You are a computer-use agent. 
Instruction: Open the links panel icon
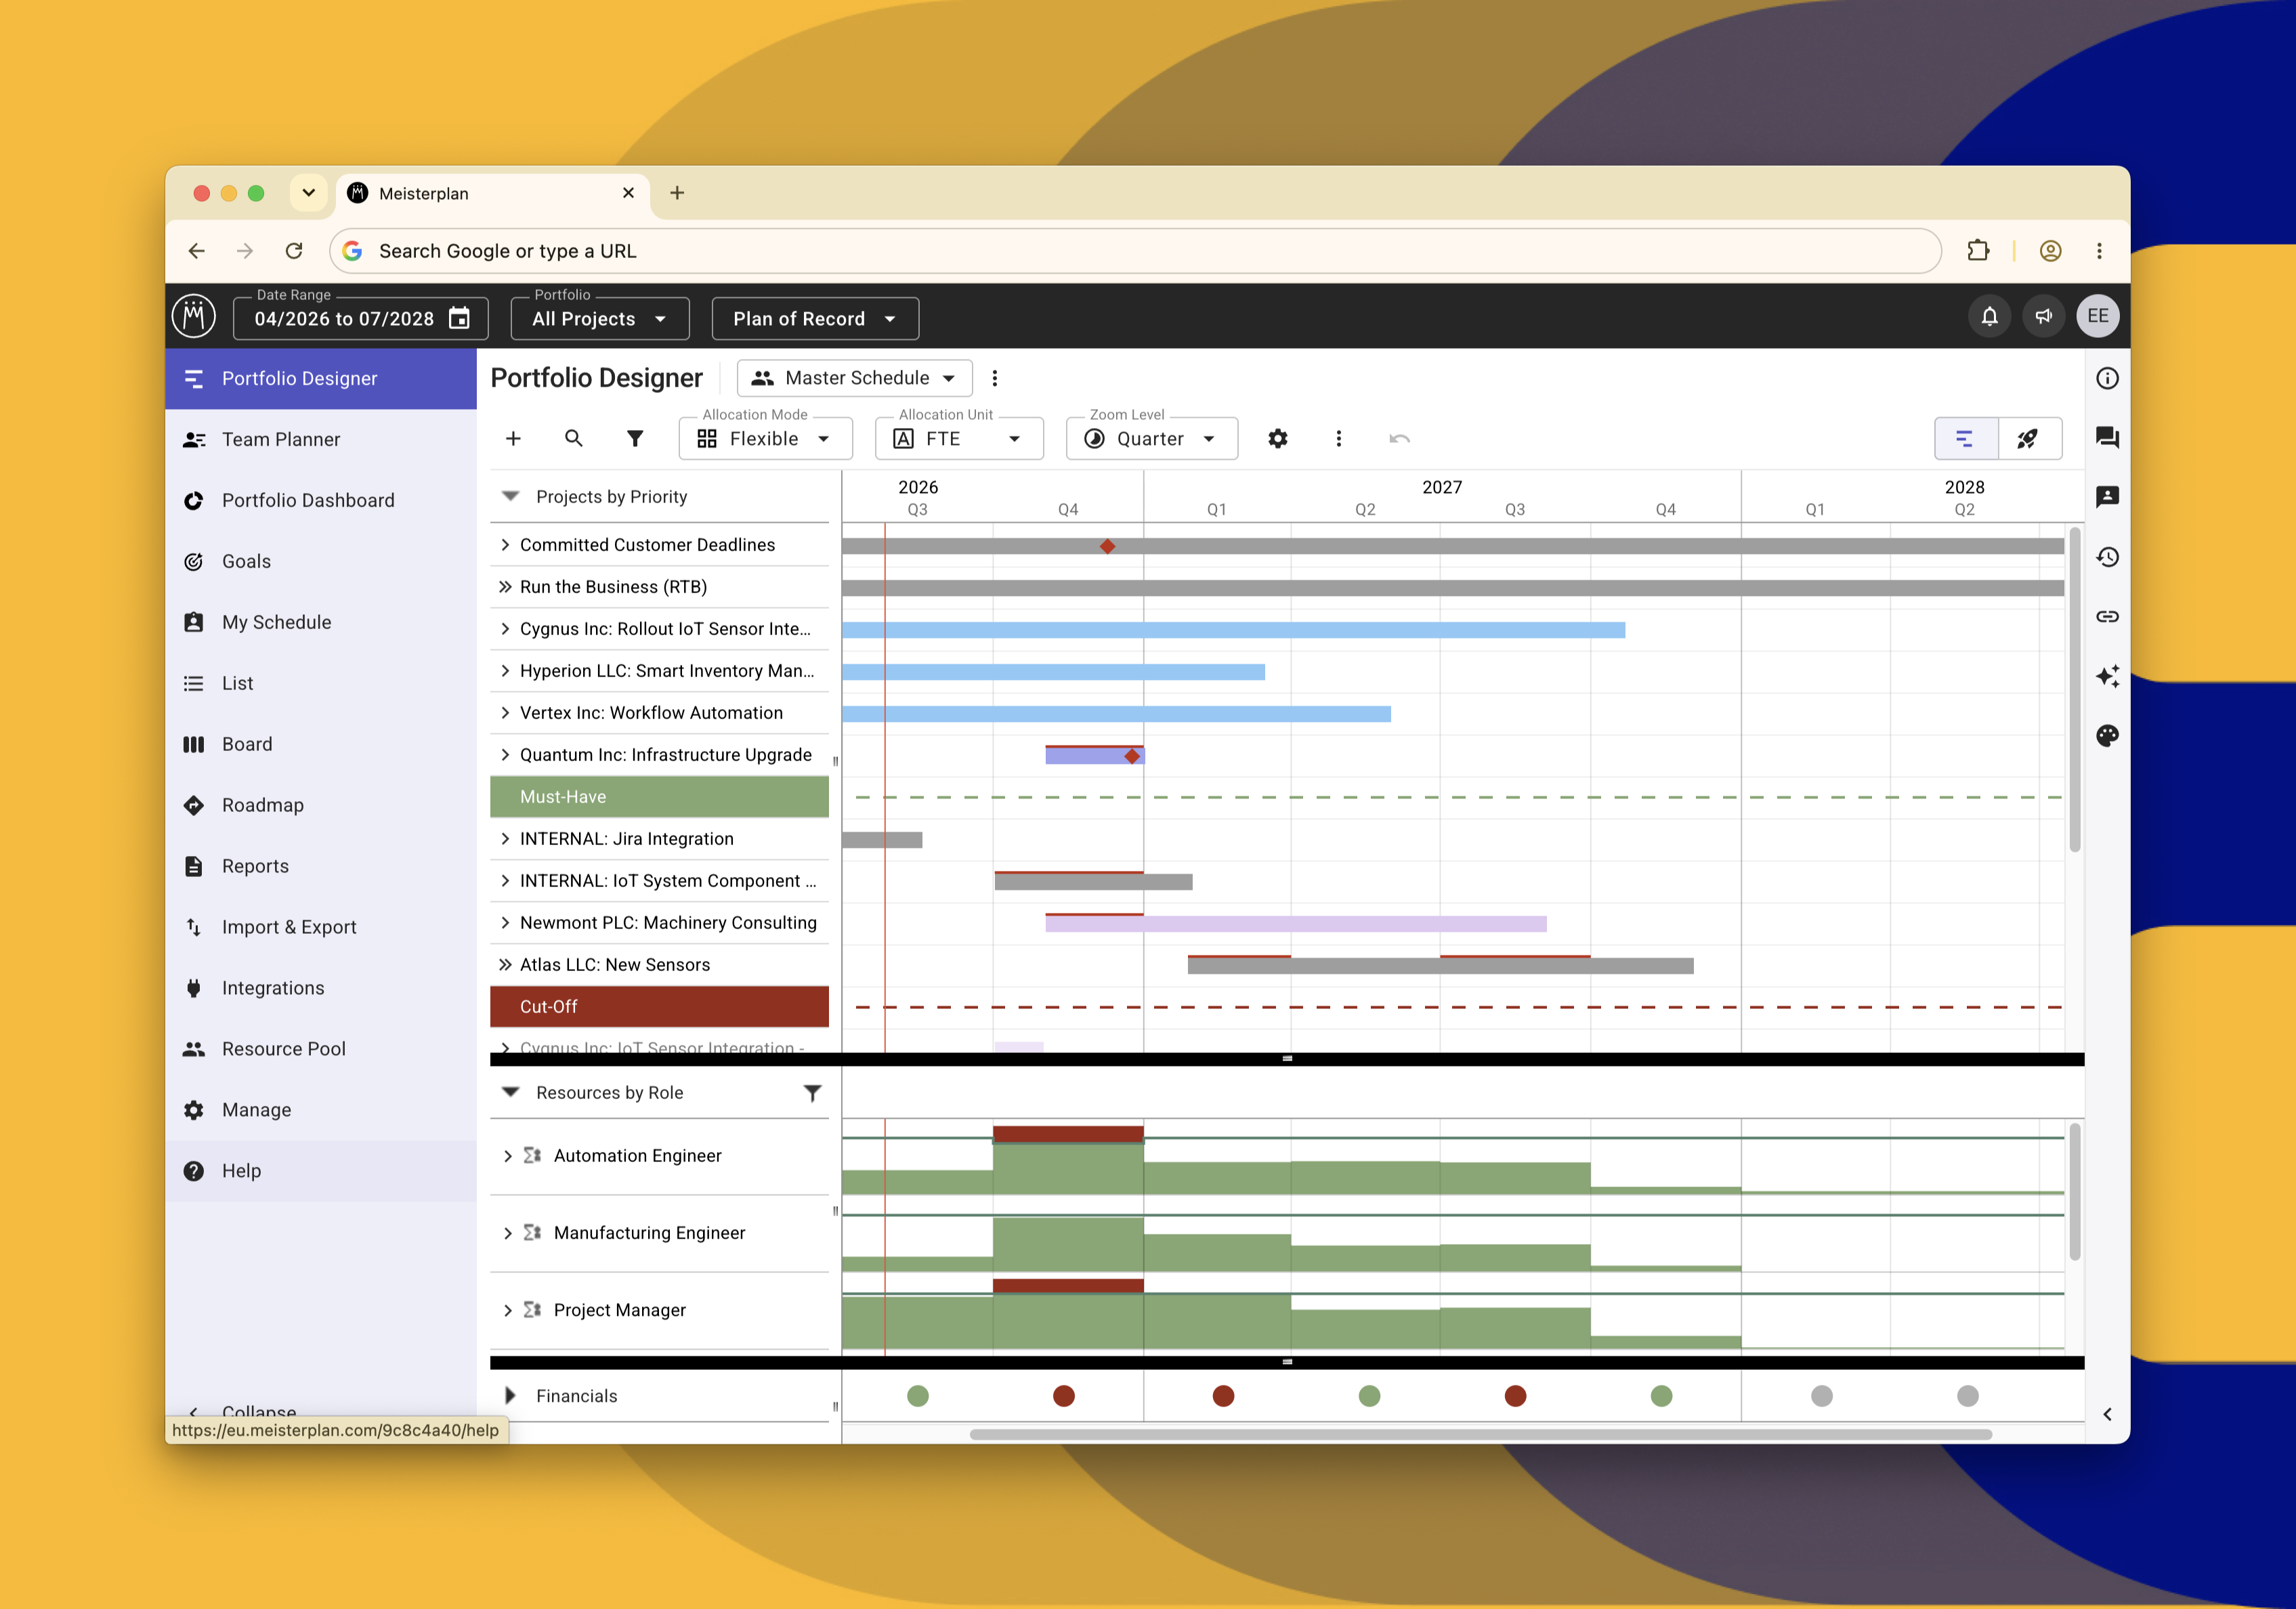pos(2107,617)
